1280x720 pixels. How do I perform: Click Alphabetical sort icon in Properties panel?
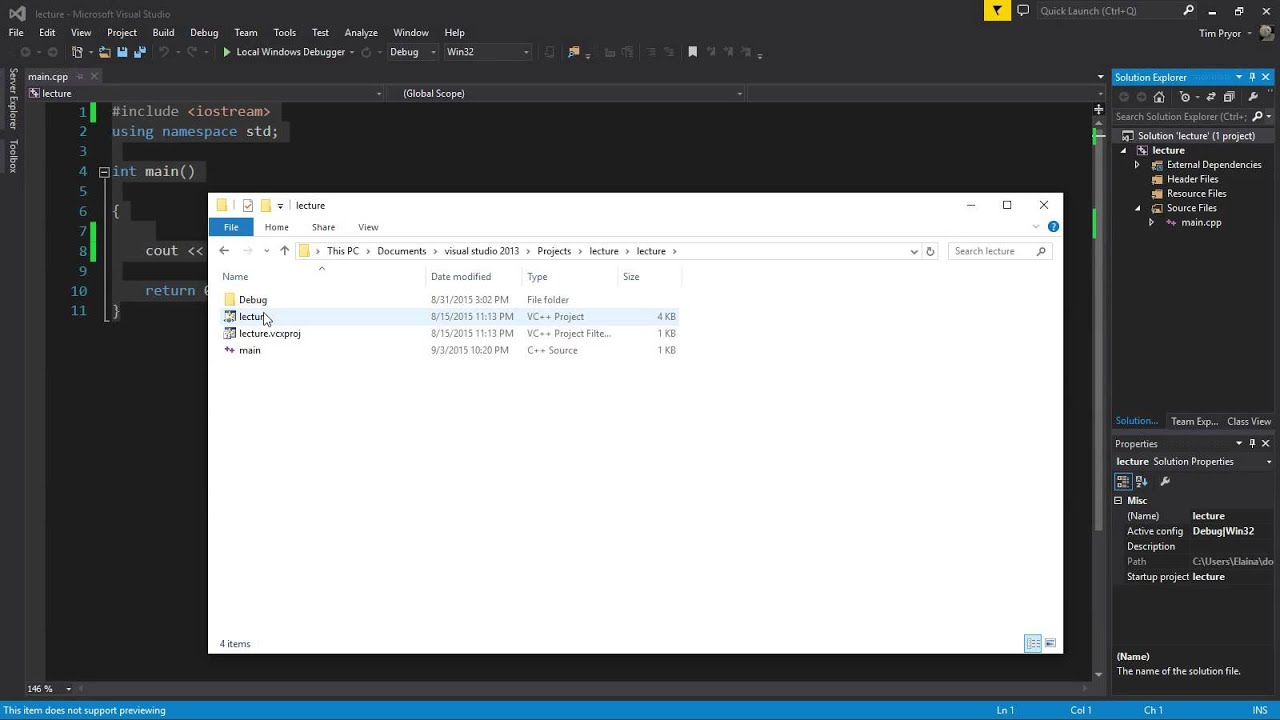(1141, 481)
